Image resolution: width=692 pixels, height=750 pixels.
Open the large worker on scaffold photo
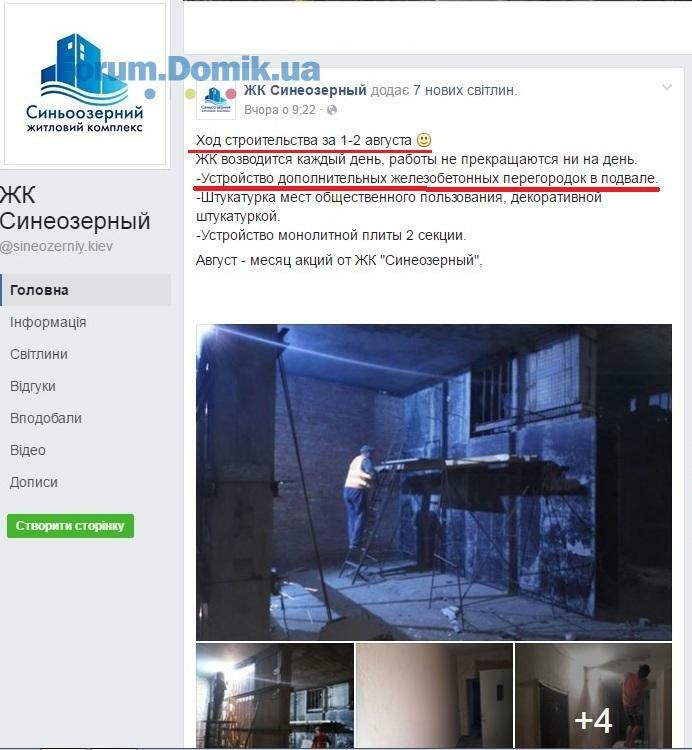tap(434, 482)
